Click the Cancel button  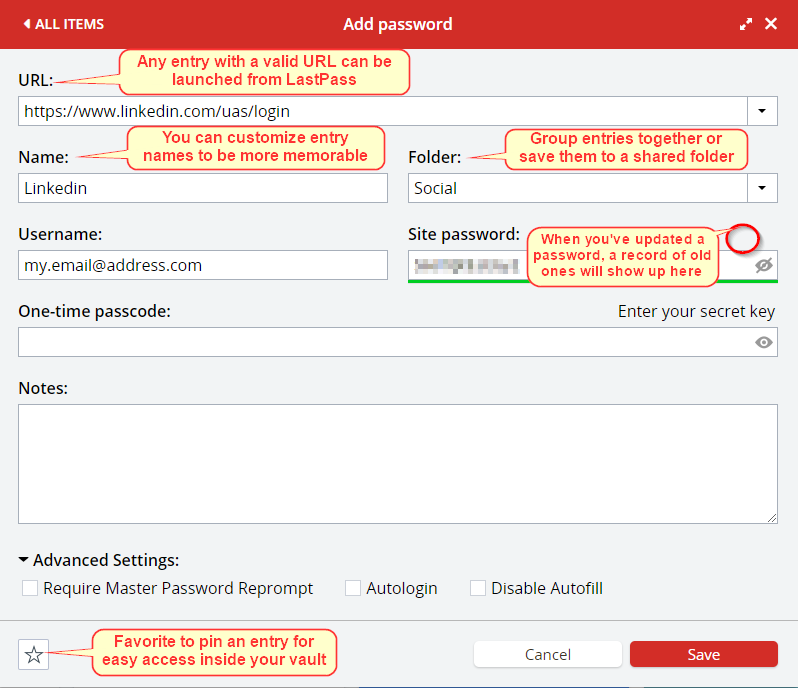[x=548, y=654]
